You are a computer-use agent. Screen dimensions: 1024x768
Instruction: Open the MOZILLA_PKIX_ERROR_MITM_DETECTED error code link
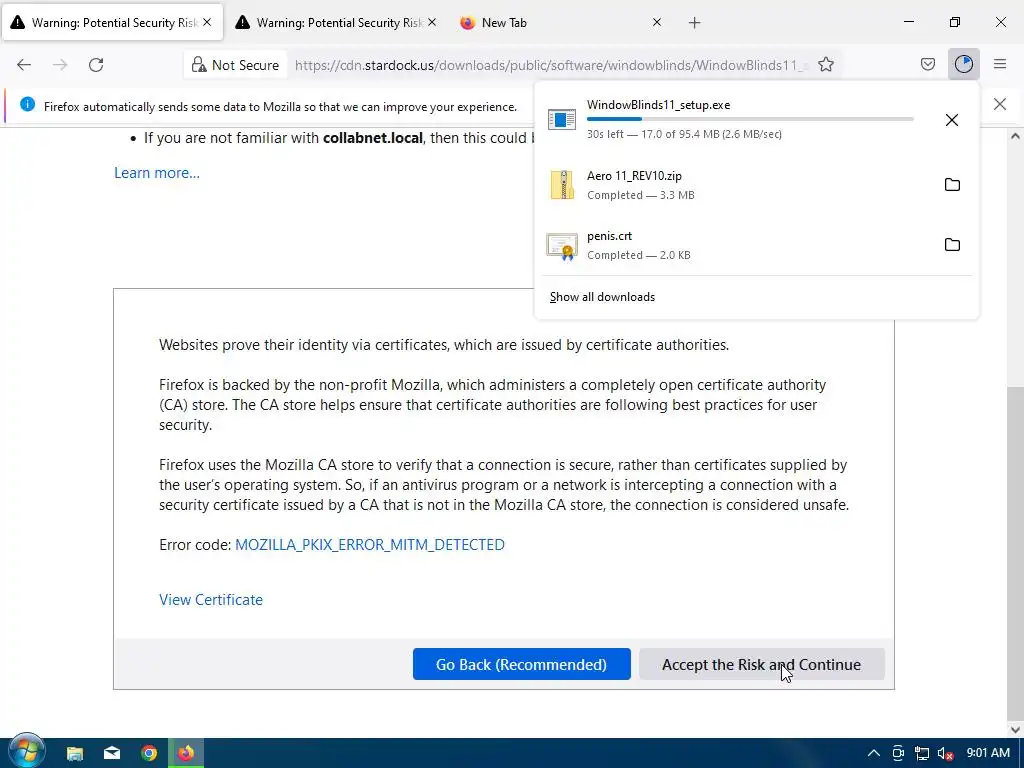coord(370,545)
